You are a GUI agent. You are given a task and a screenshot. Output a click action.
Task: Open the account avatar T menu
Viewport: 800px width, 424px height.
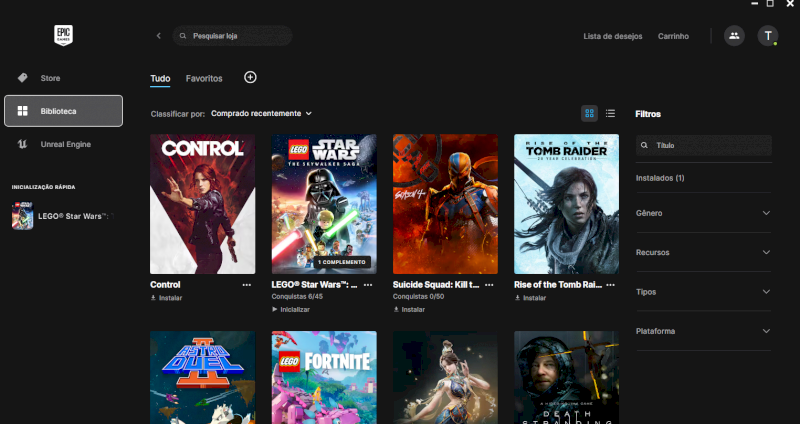(x=768, y=36)
